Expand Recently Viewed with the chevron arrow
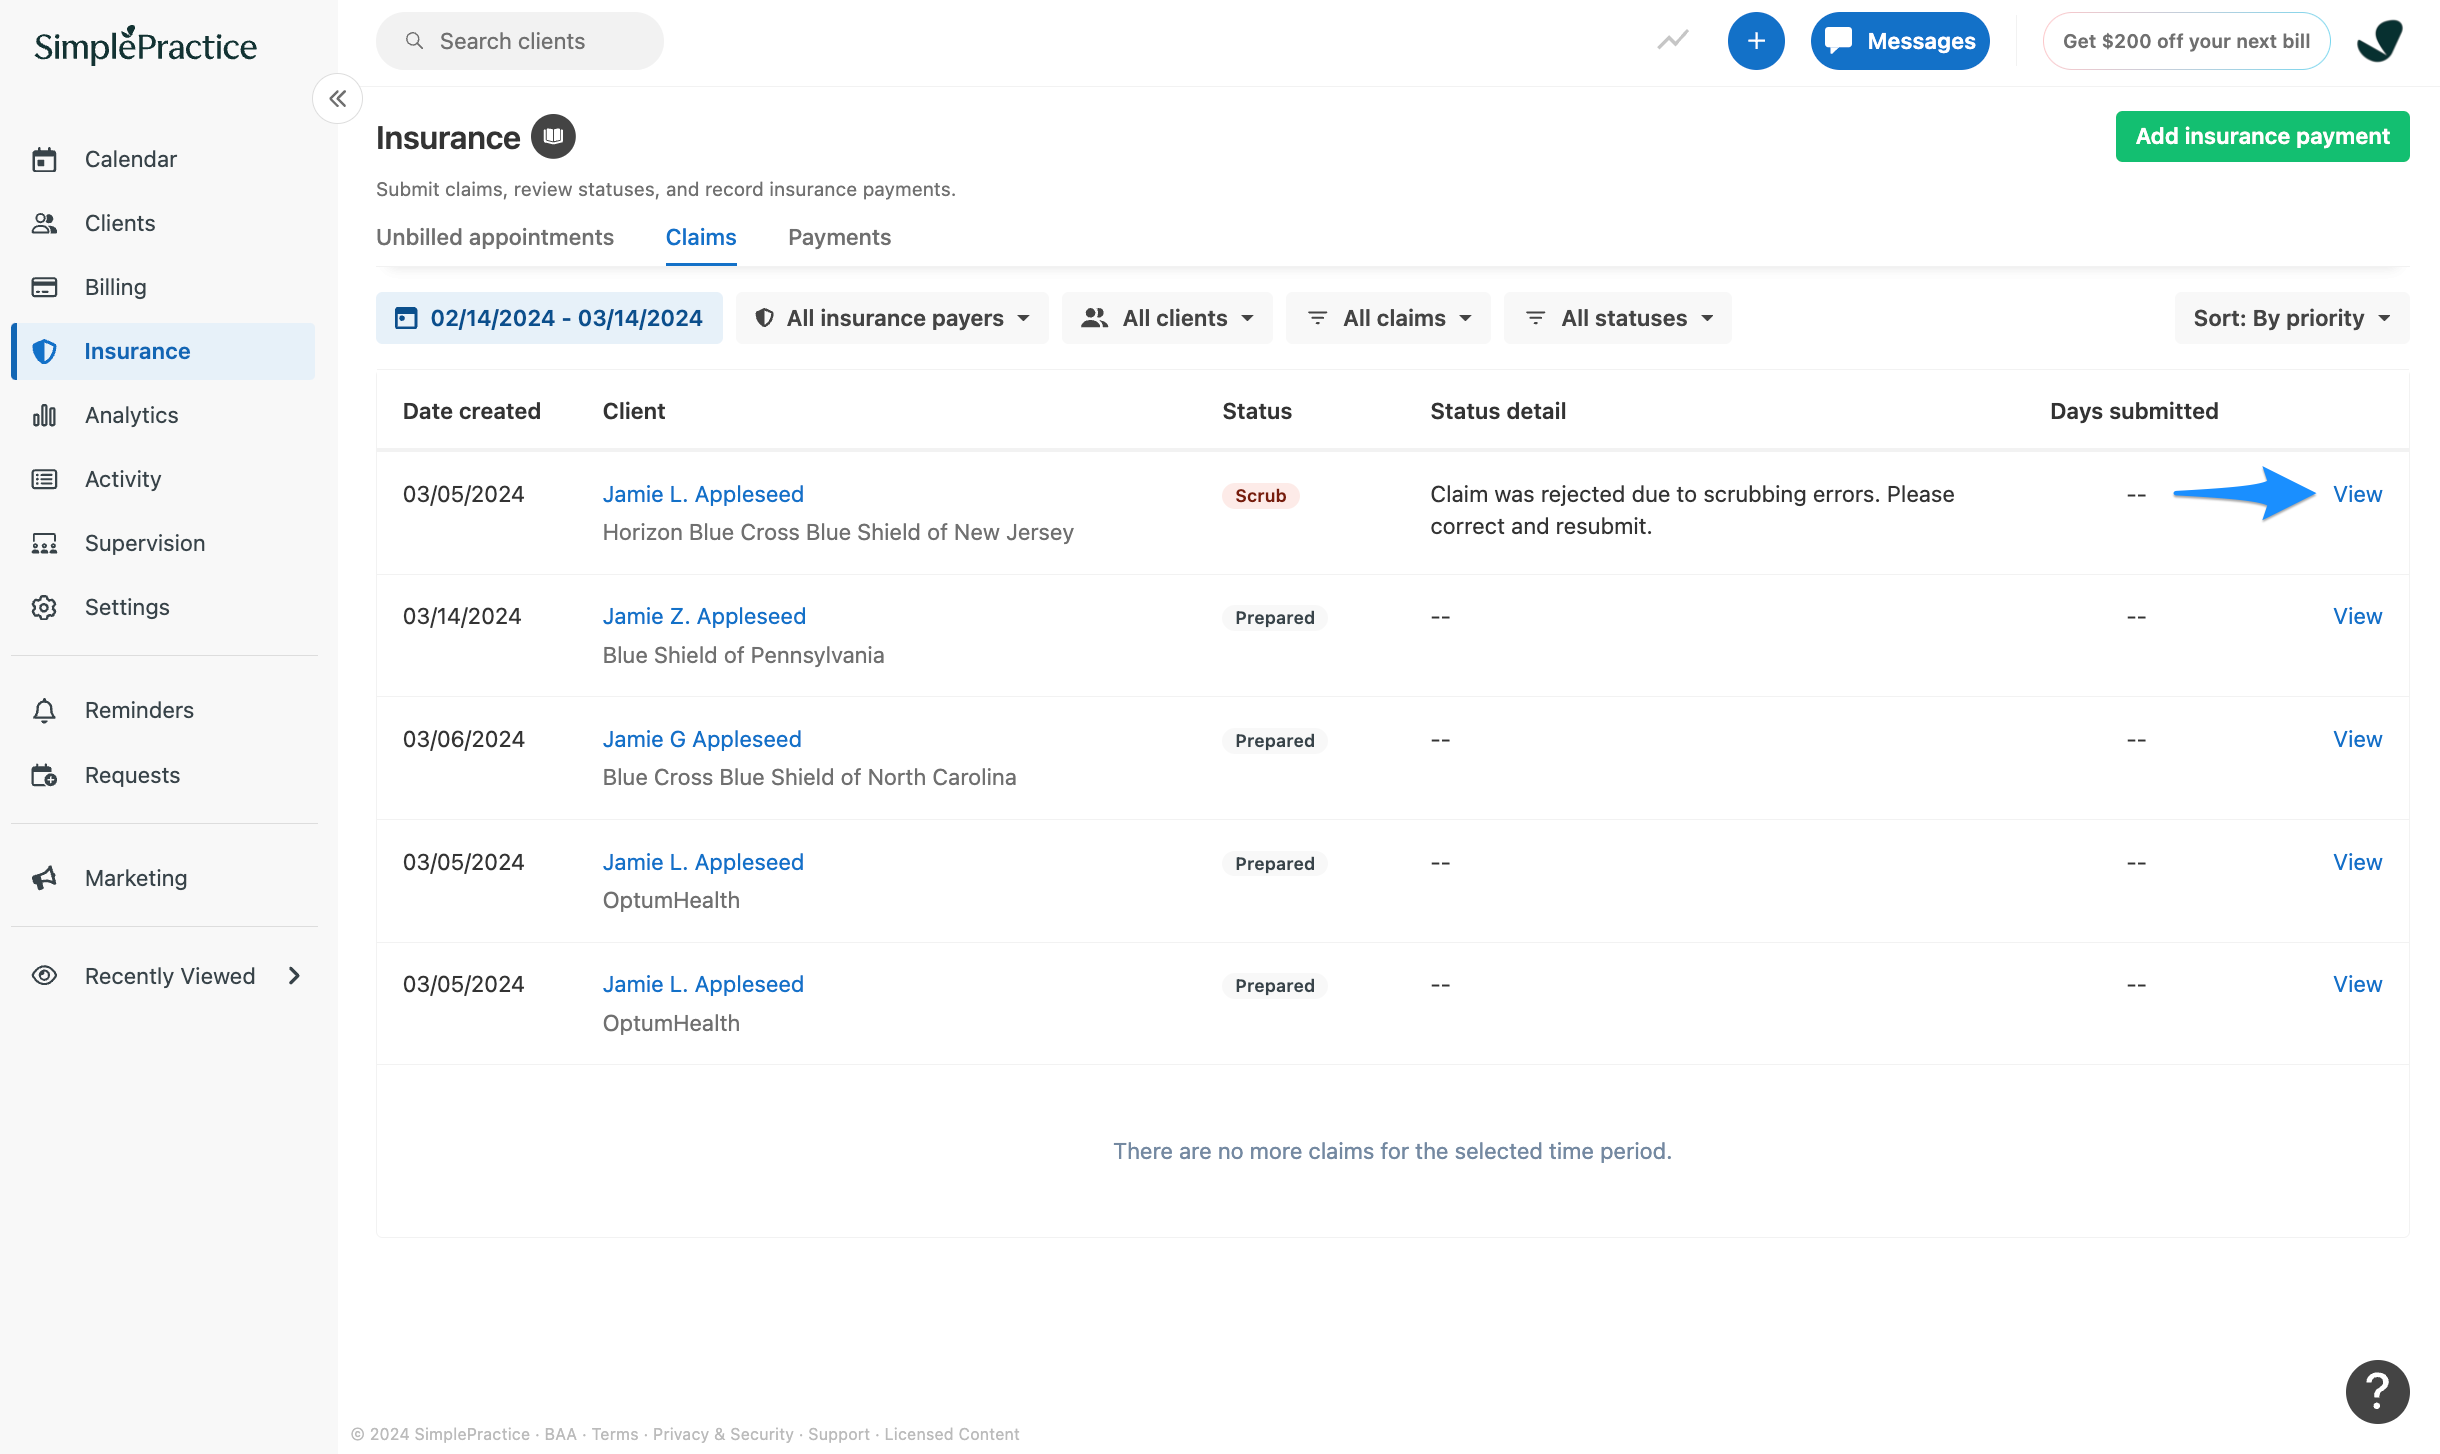 tap(294, 976)
